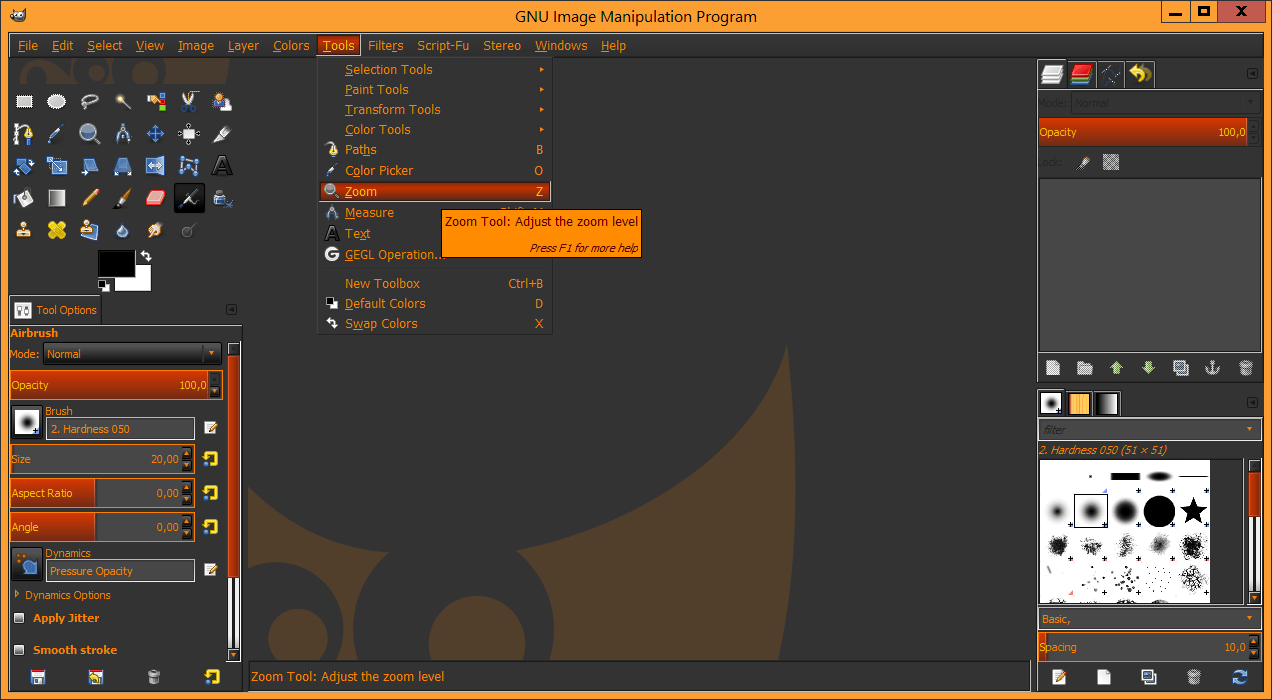This screenshot has width=1272, height=700.
Task: Select the Text tool letter A icon in toolbox
Action: click(x=222, y=166)
